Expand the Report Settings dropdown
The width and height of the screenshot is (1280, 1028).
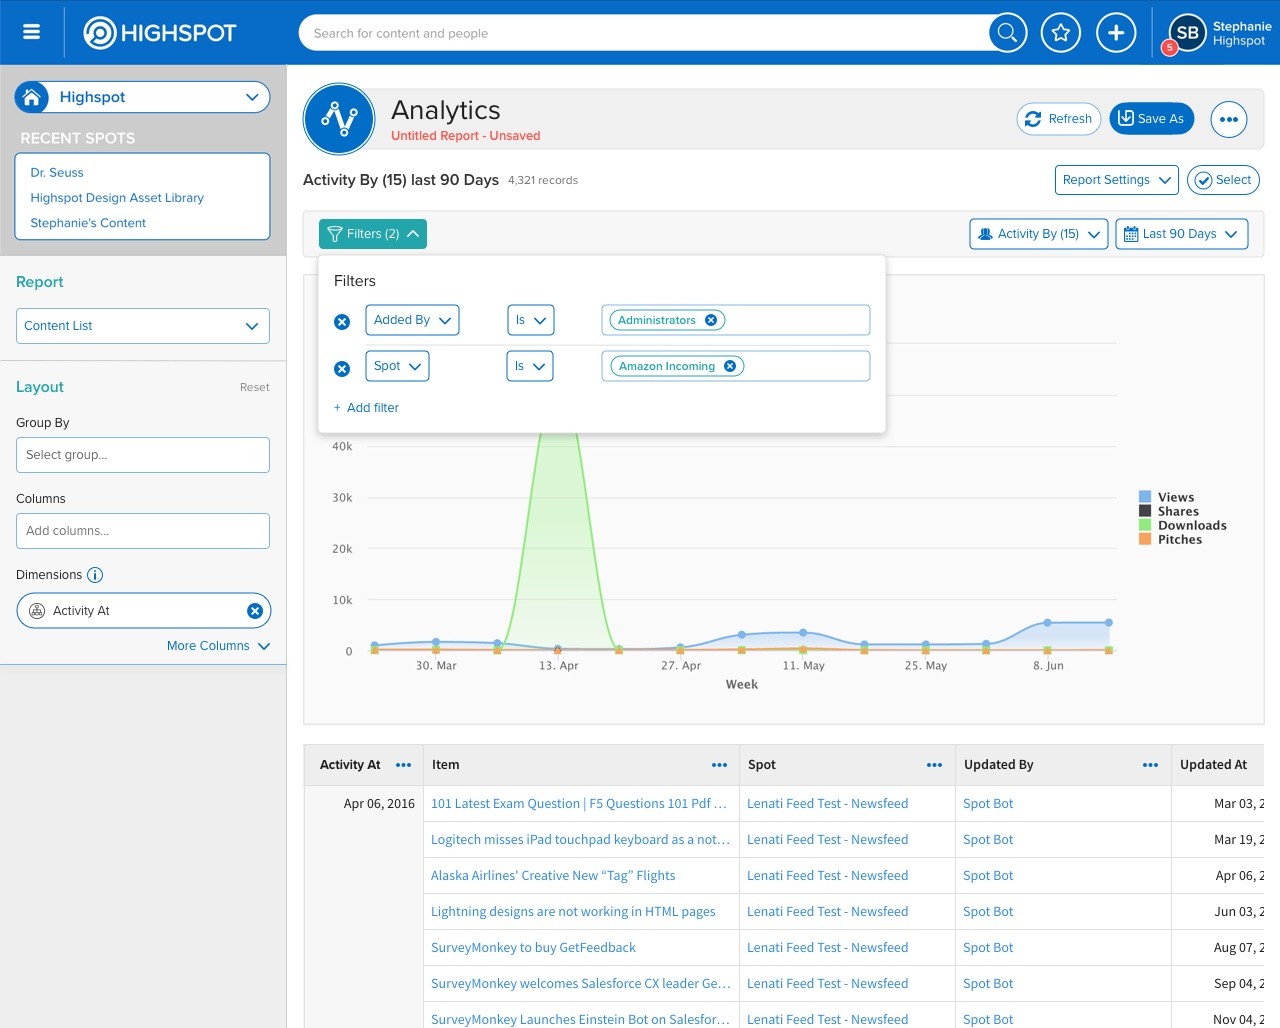(x=1116, y=180)
